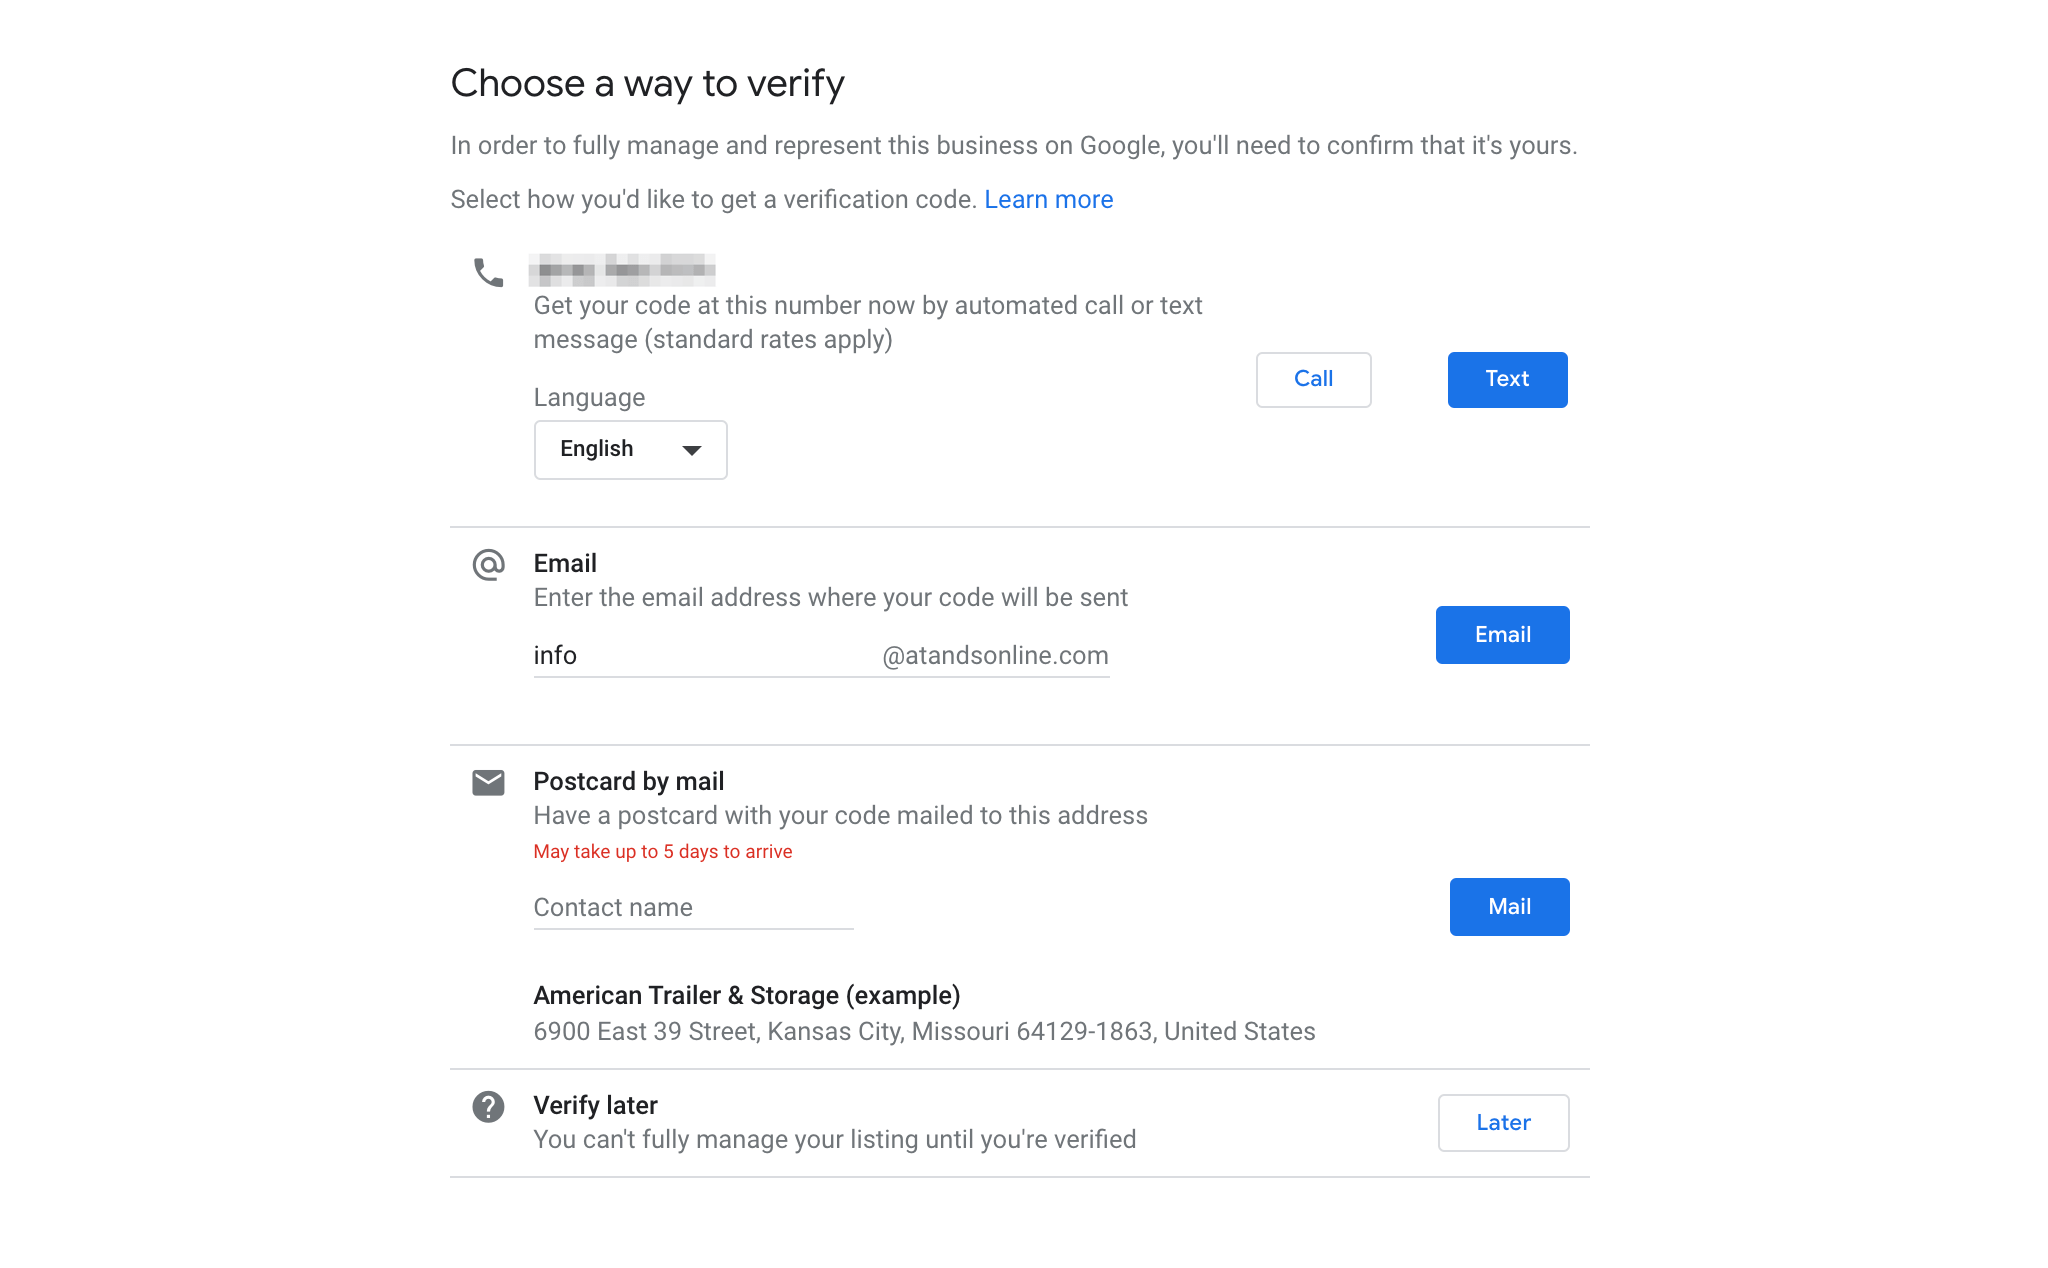This screenshot has height=1268, width=2048.
Task: Open the Learn more link
Action: point(1048,199)
